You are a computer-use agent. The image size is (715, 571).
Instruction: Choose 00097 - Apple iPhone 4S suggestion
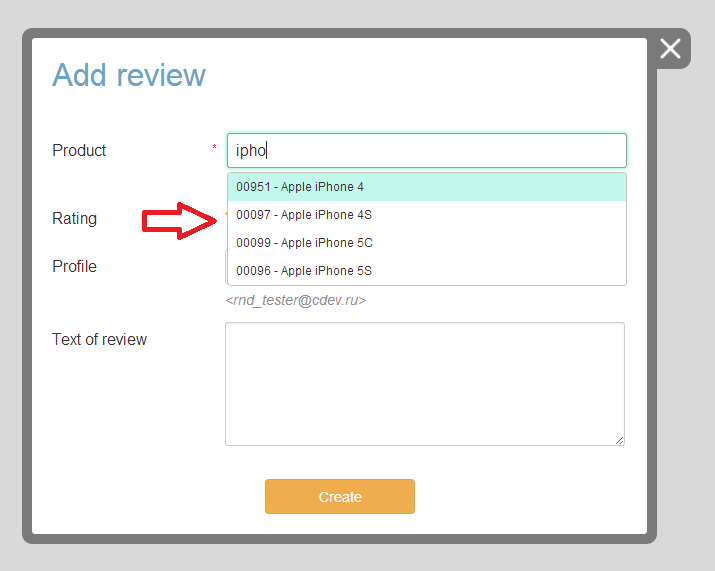coord(427,215)
